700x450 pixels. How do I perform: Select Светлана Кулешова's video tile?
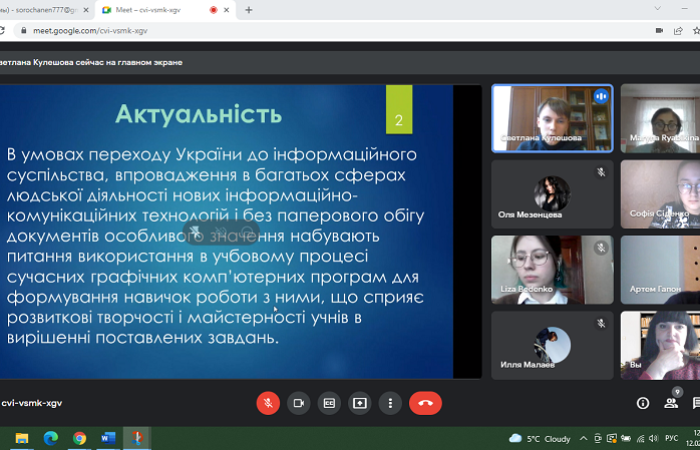click(x=552, y=118)
